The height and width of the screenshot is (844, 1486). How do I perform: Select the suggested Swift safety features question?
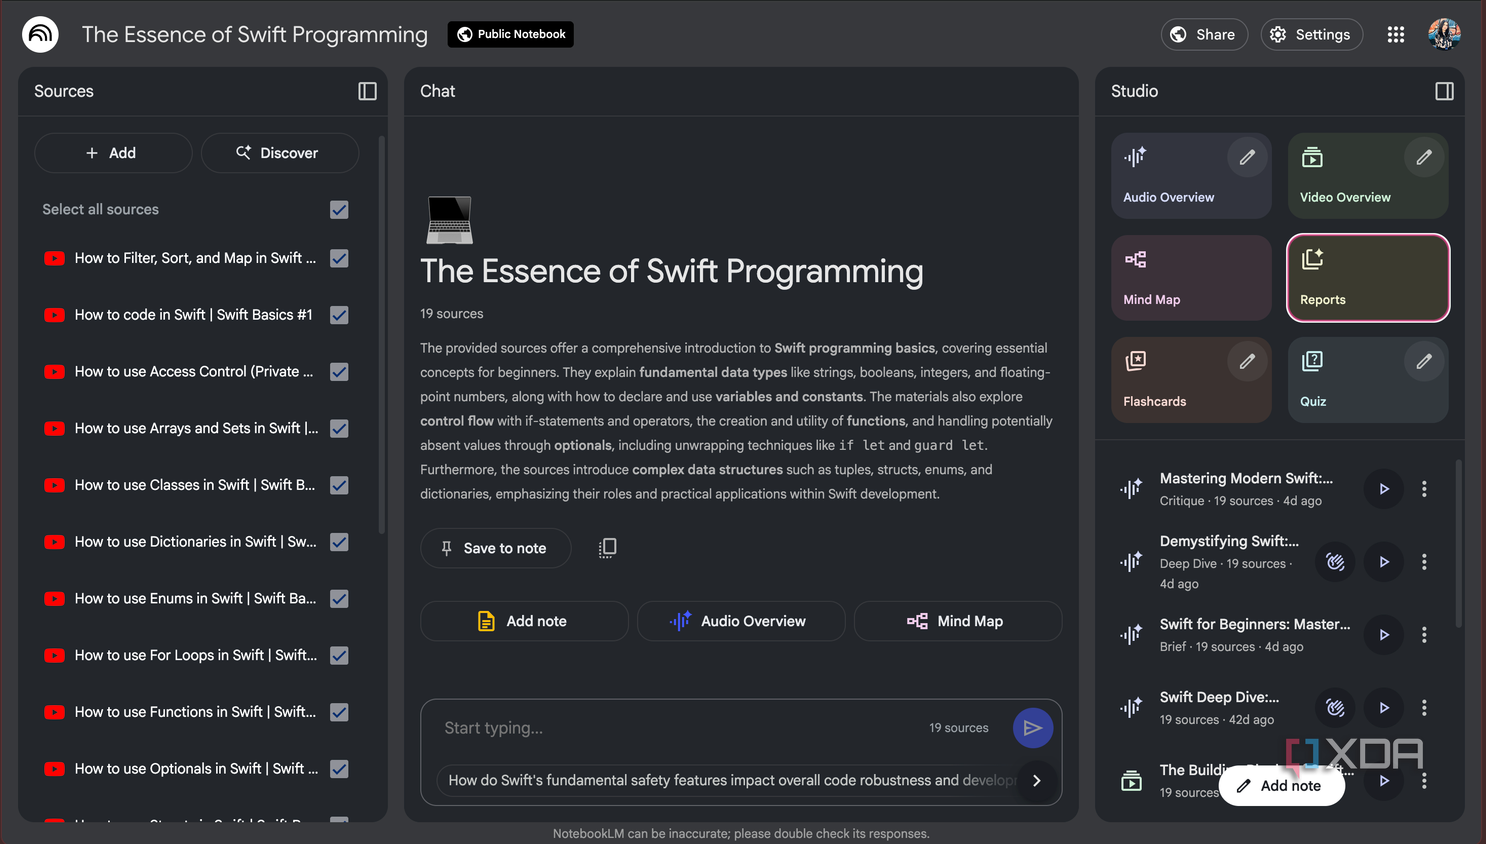point(729,781)
